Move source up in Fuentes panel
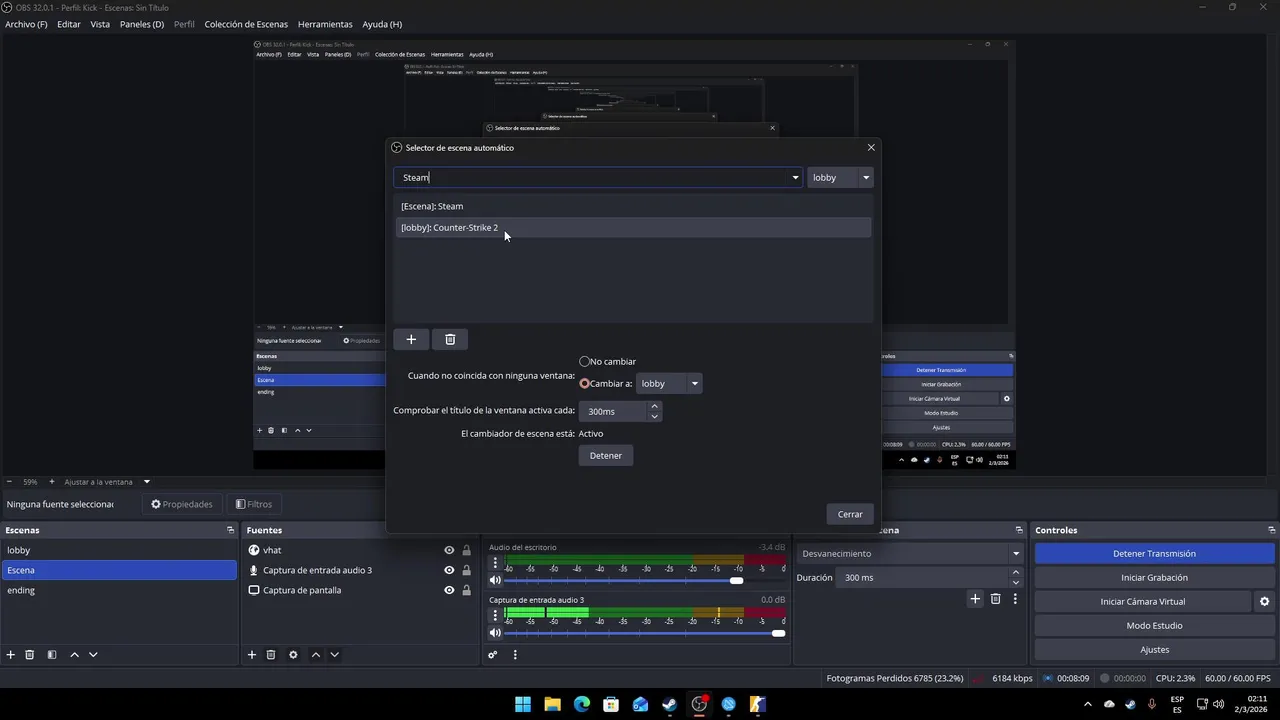The width and height of the screenshot is (1280, 720). 316,655
